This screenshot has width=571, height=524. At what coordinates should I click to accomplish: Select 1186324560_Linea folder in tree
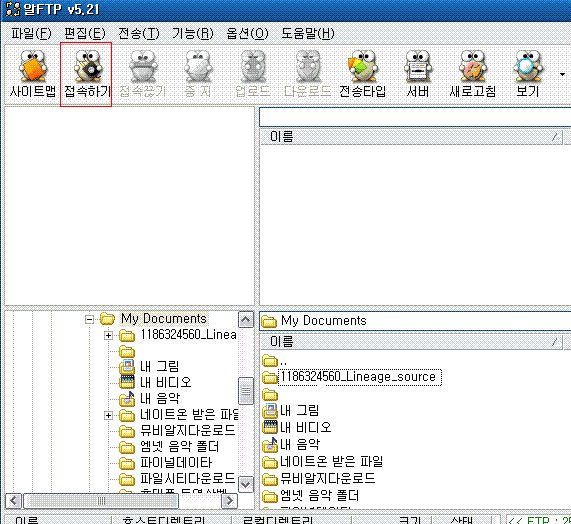coord(188,335)
